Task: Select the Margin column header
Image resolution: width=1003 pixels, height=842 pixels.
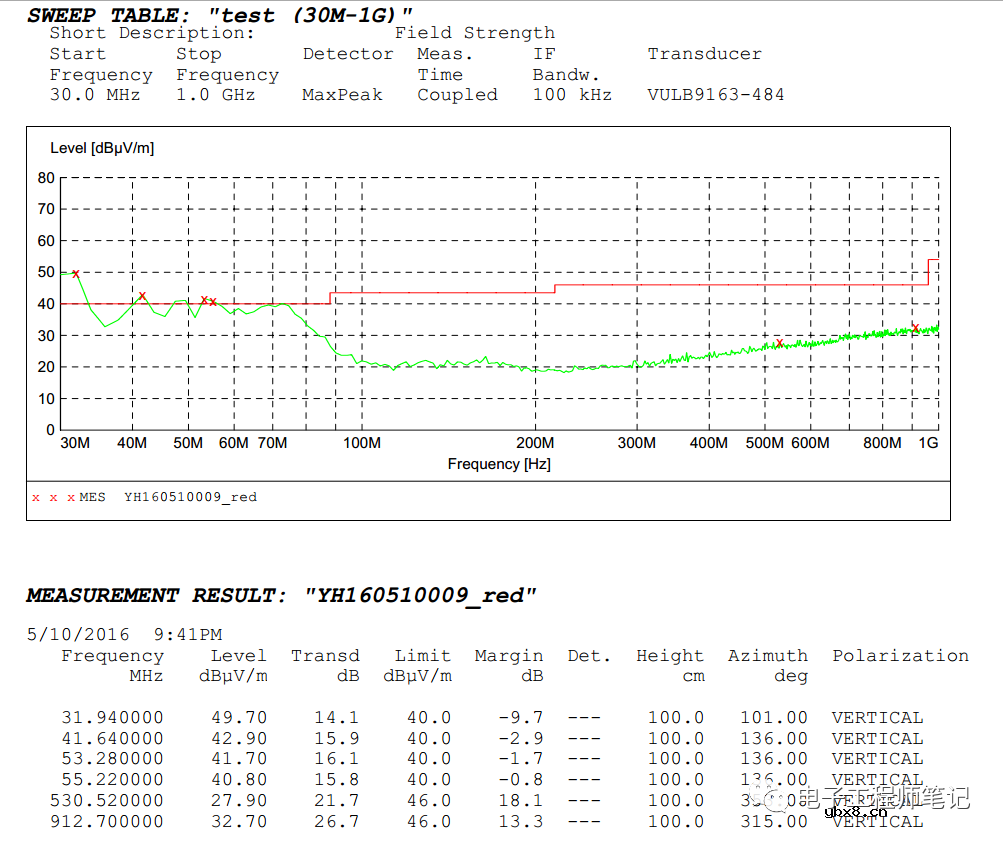Action: 508,656
